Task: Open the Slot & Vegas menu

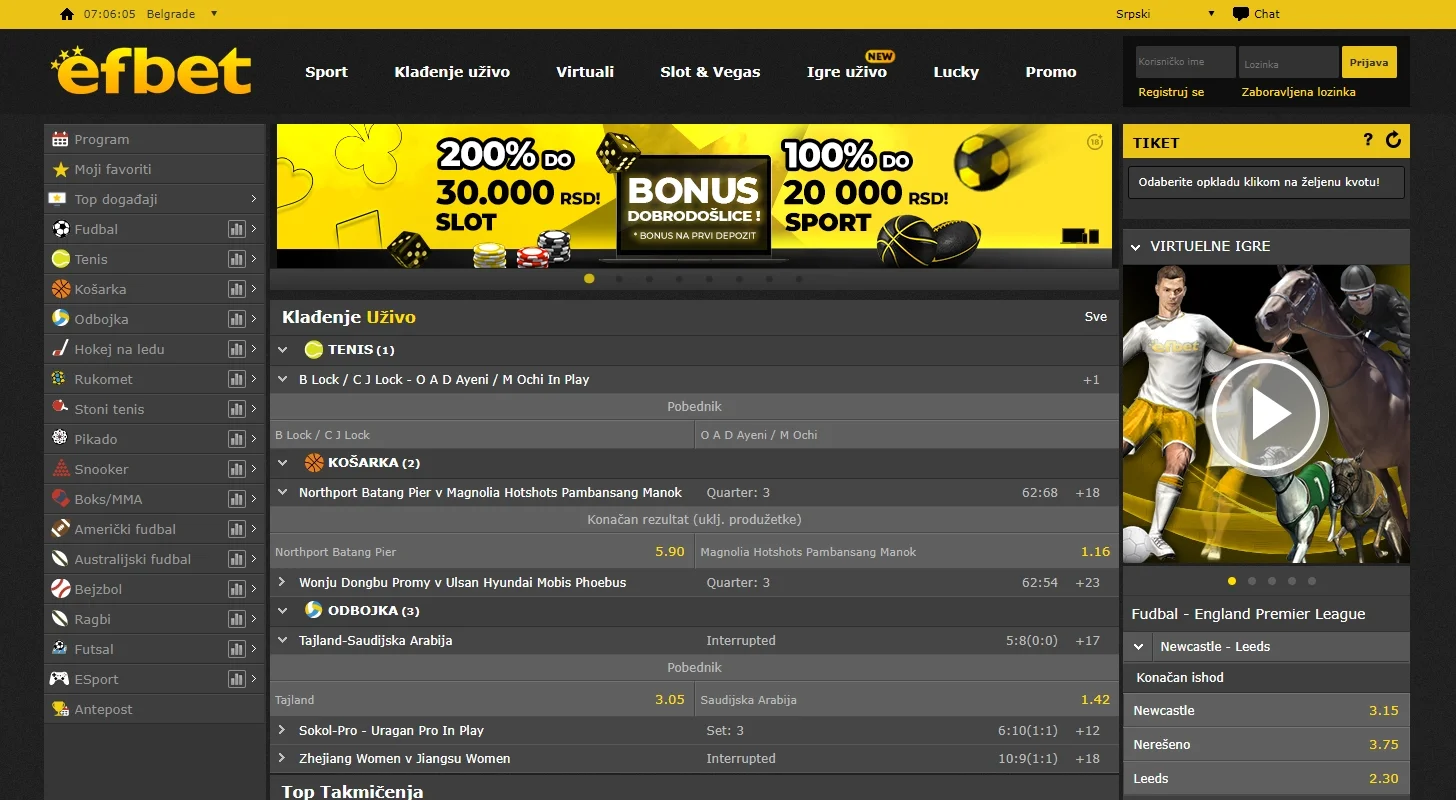Action: coord(710,72)
